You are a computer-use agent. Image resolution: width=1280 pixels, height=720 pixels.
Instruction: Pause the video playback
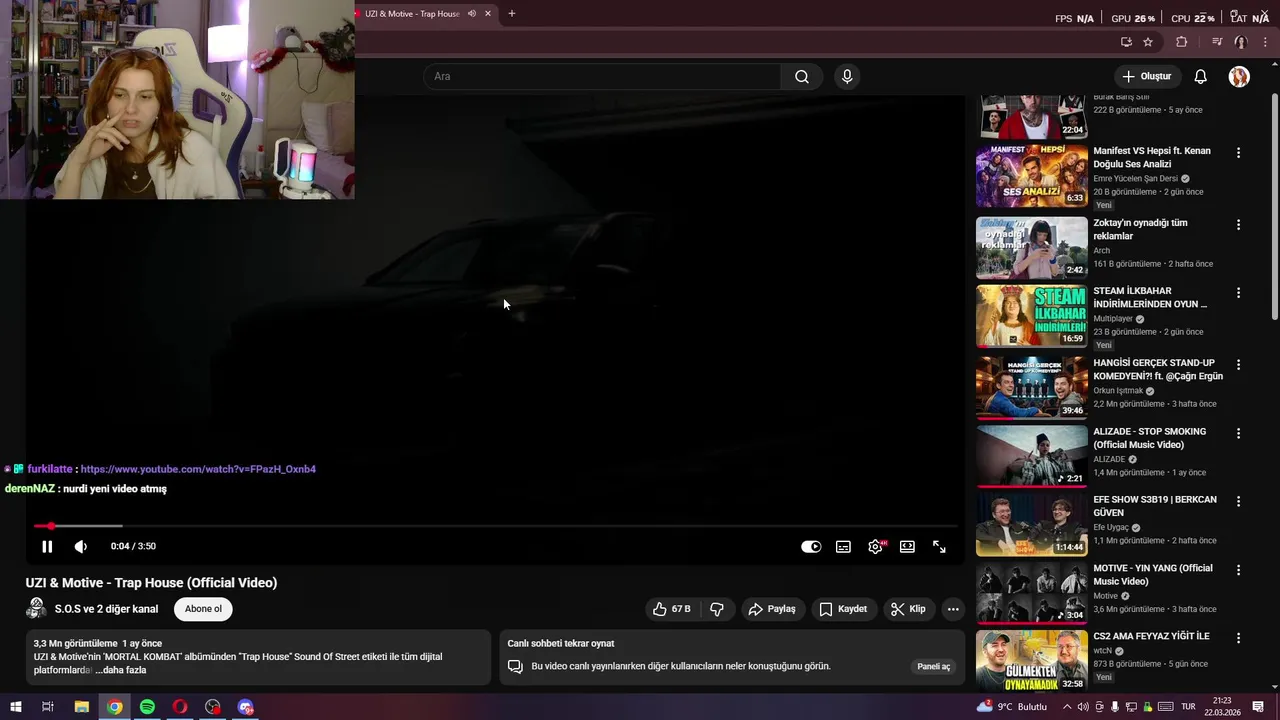tap(47, 546)
